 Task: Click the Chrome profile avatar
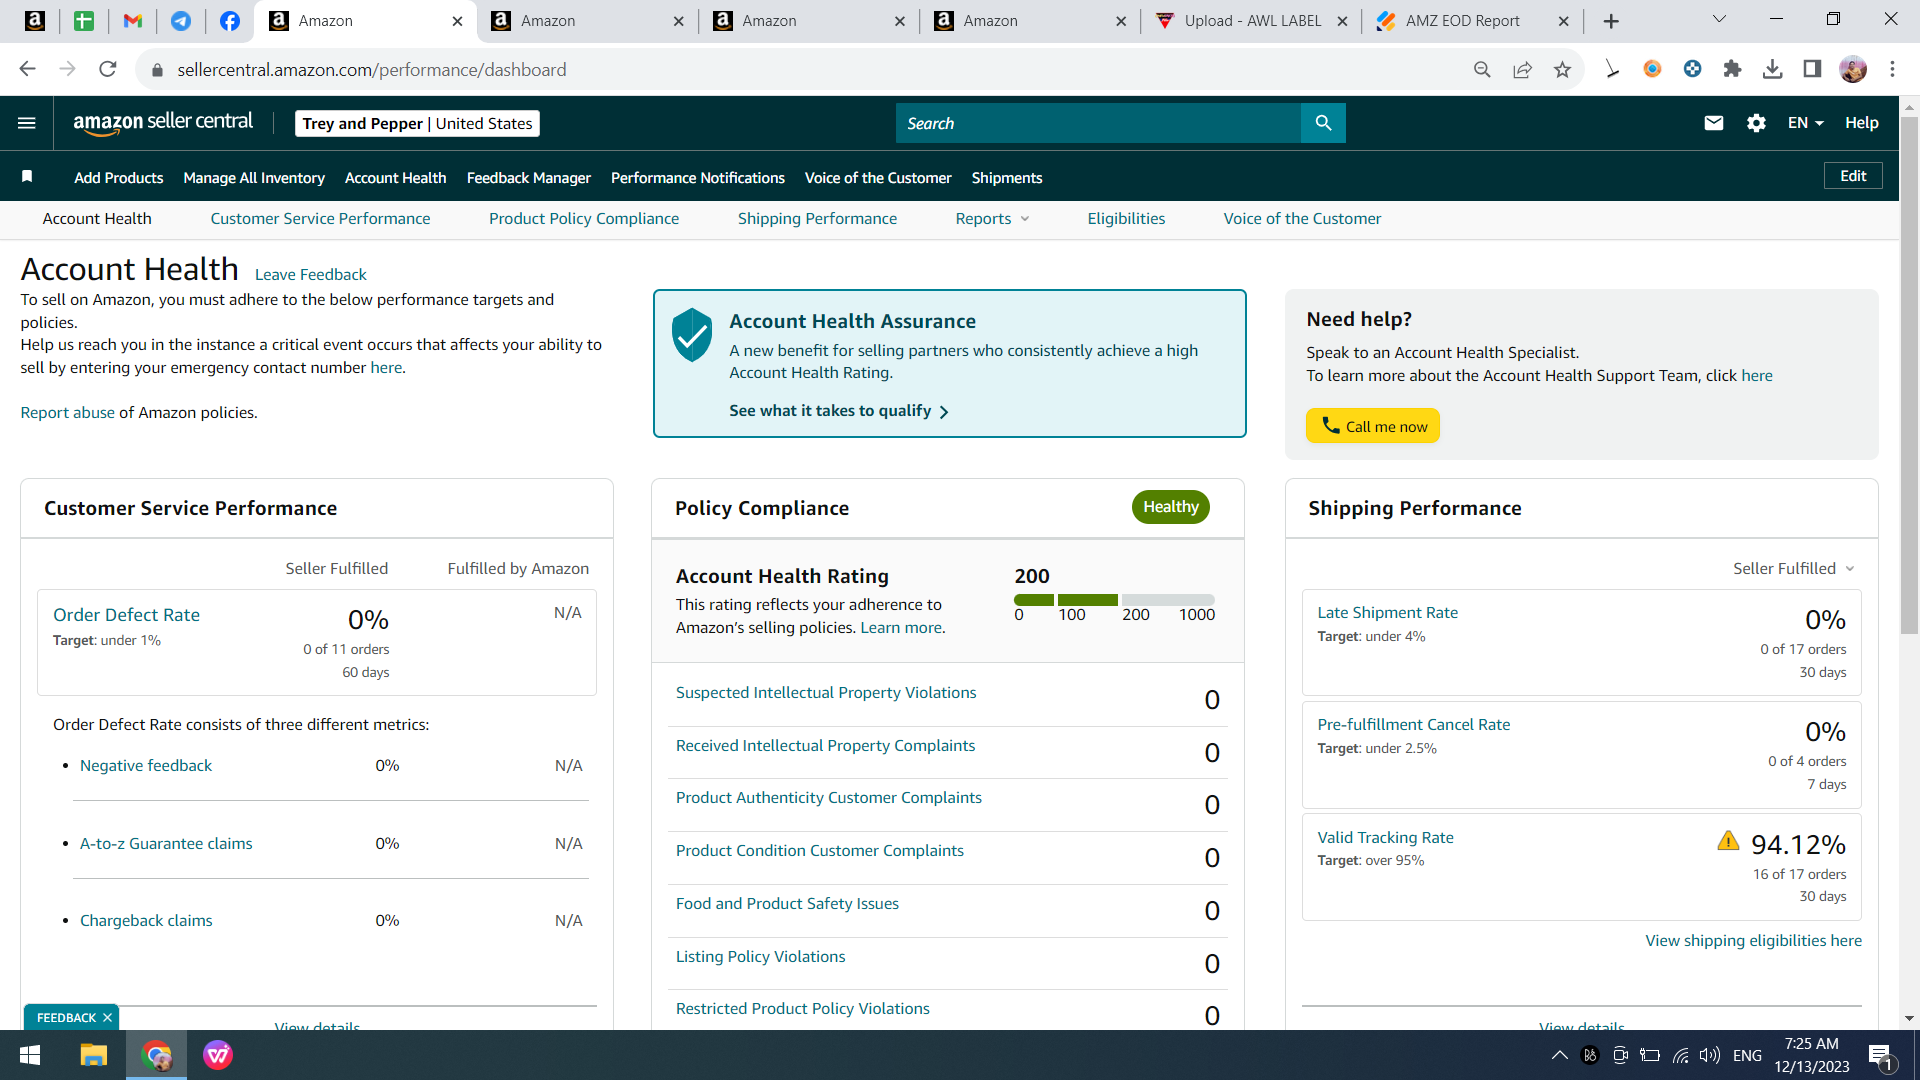coord(1853,69)
